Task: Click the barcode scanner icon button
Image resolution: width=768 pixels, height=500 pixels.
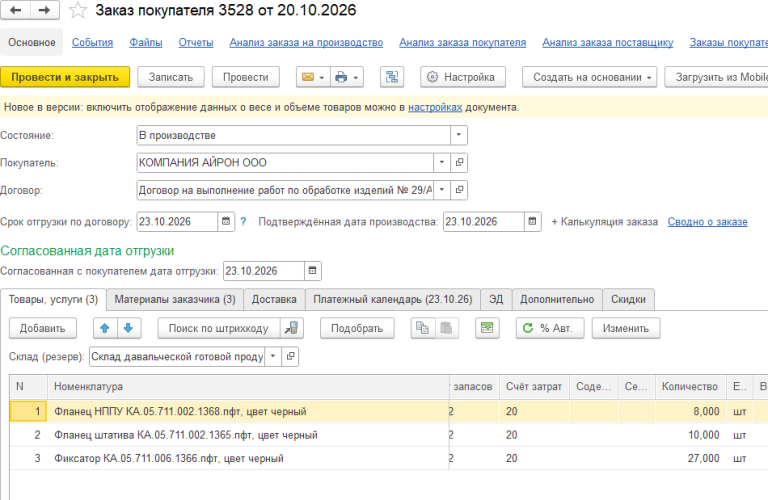Action: pos(291,328)
